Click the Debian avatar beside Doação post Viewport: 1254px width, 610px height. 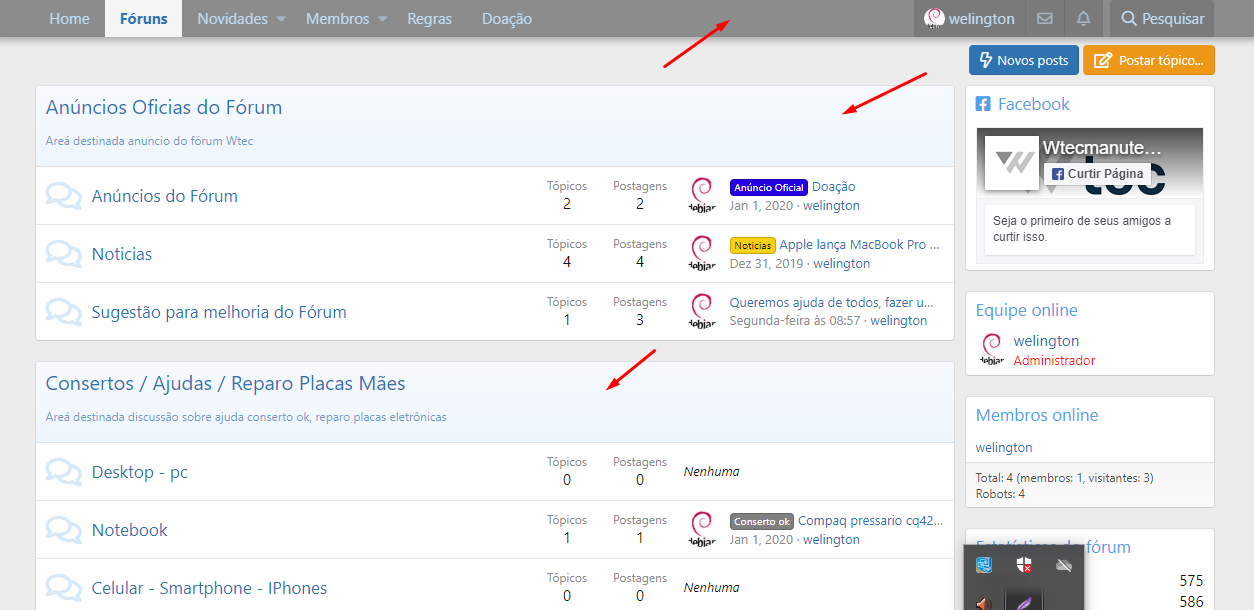point(702,195)
